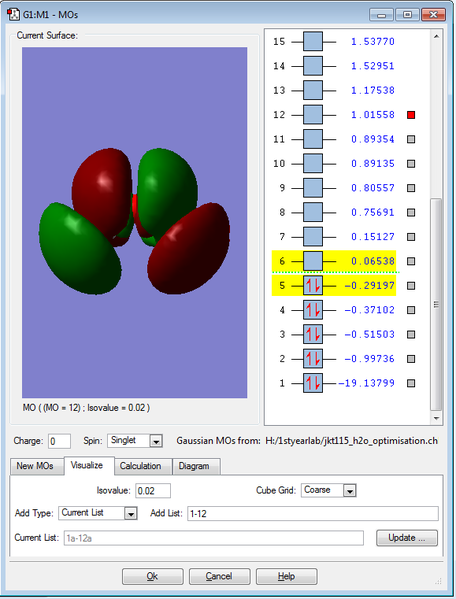
Task: Toggle surface marker for orbital 4
Action: pyautogui.click(x=411, y=310)
